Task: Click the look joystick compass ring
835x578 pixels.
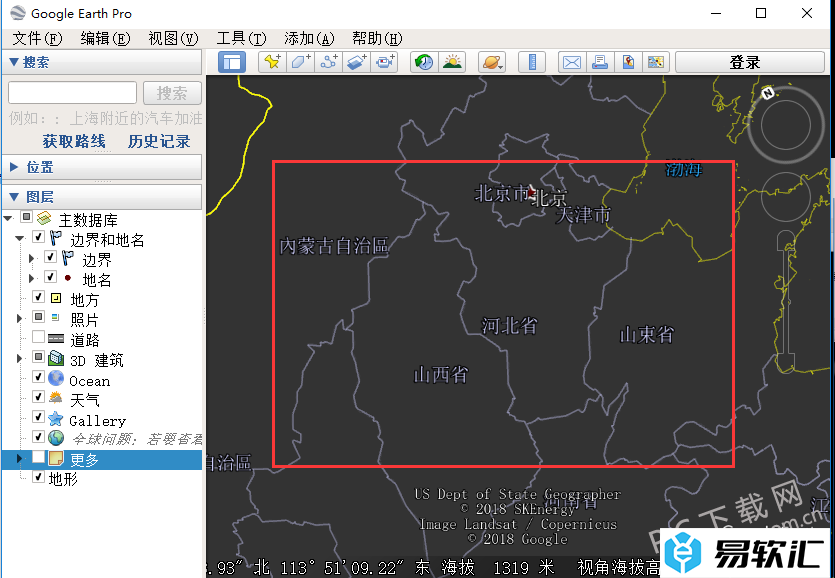Action: click(x=785, y=126)
